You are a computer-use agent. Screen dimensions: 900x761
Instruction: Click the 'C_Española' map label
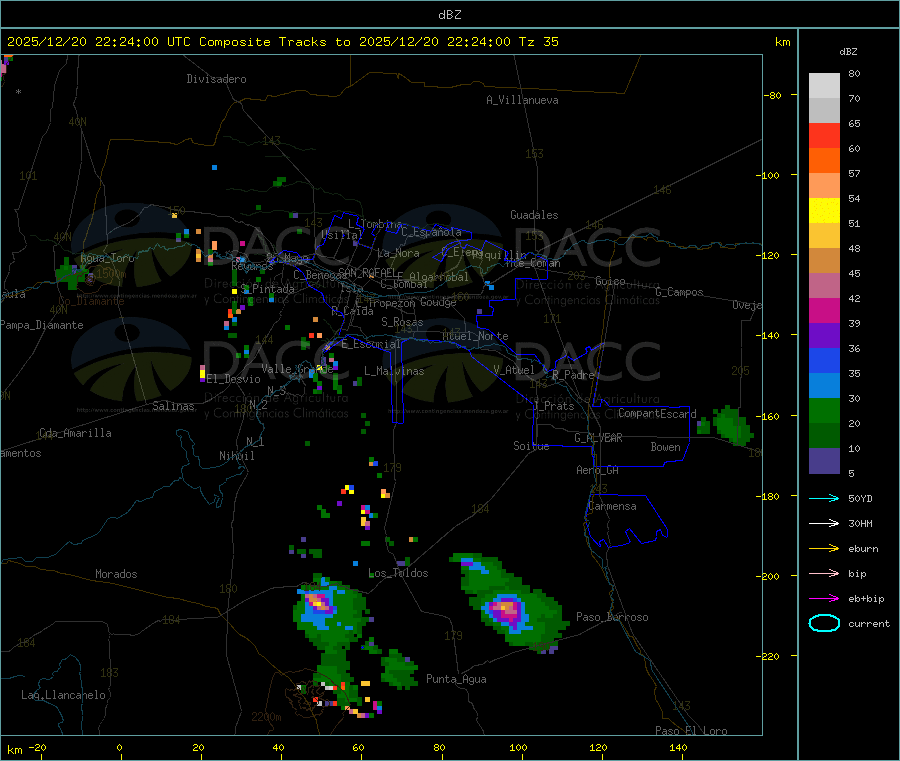[x=431, y=232]
